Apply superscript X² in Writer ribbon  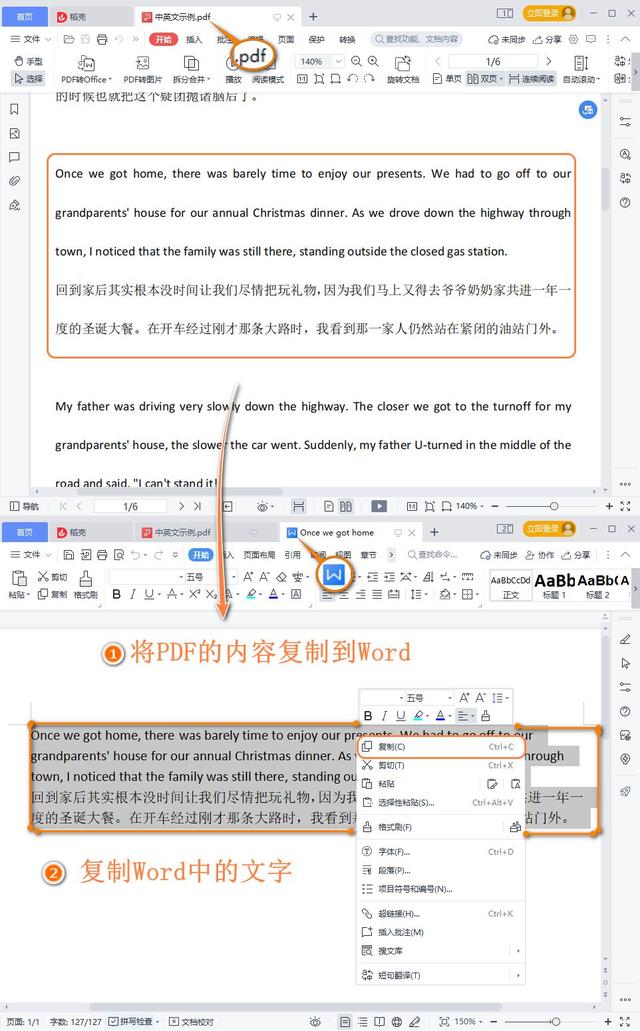tap(195, 594)
